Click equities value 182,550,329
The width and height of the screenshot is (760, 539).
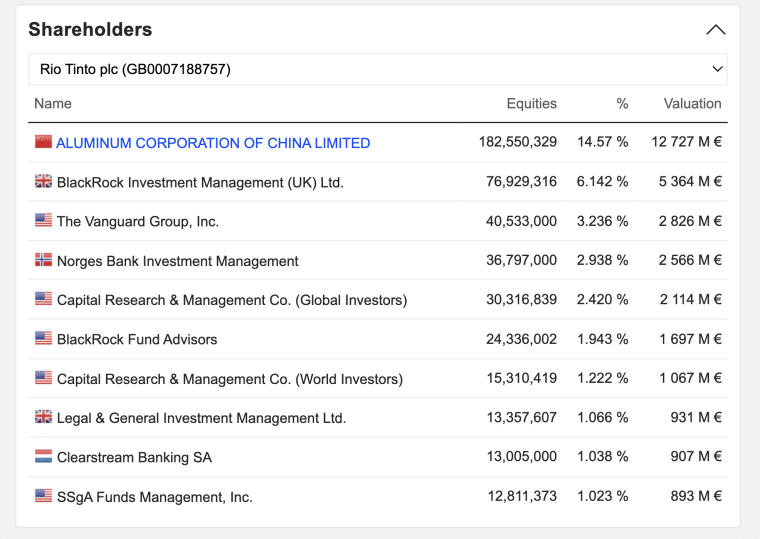(518, 142)
